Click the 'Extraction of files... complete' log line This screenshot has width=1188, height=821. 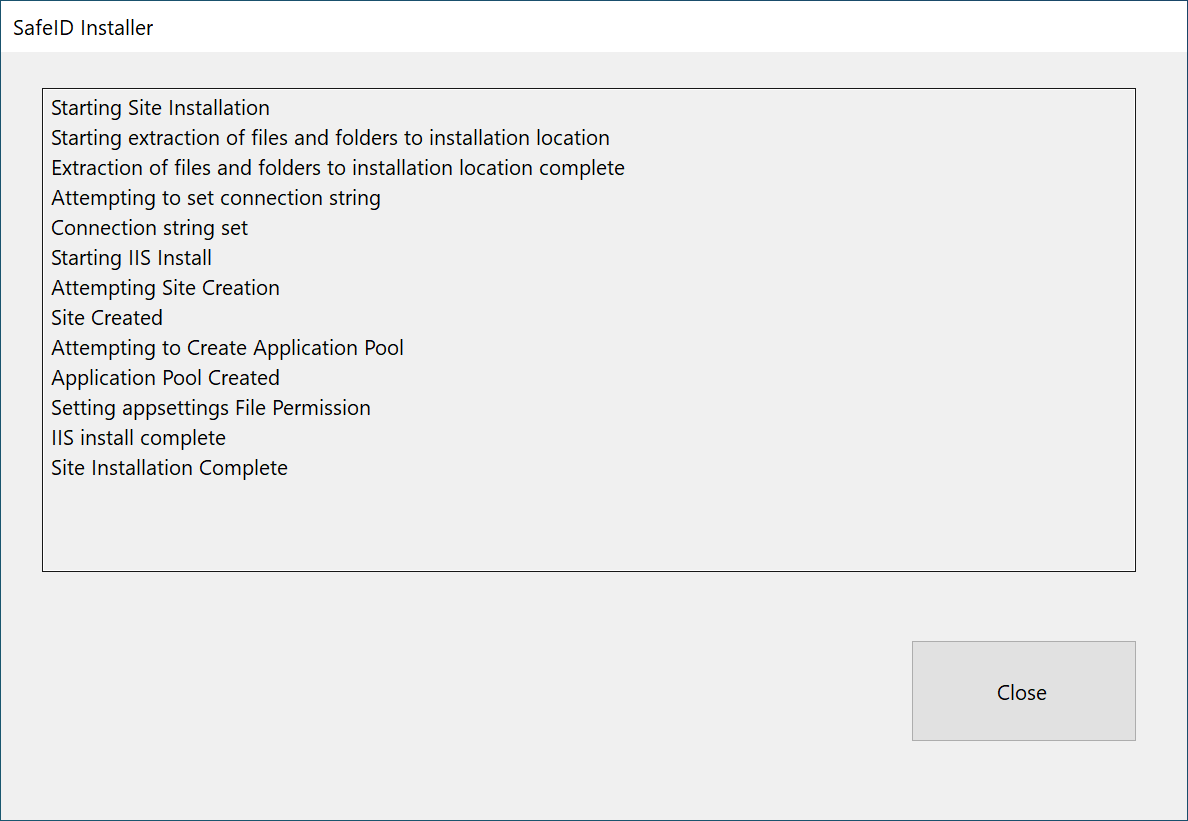337,168
